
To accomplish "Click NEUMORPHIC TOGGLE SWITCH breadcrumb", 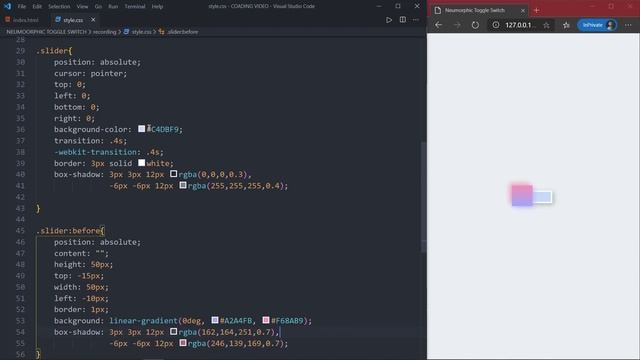I will [x=46, y=31].
